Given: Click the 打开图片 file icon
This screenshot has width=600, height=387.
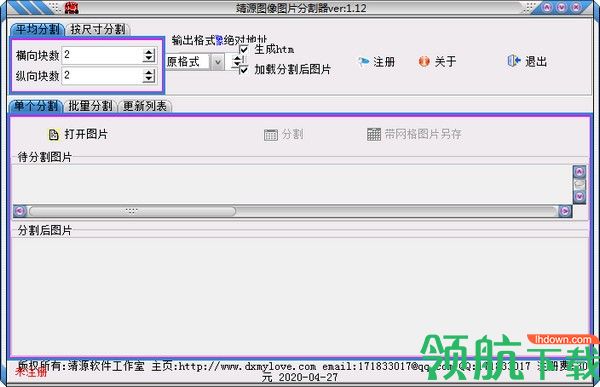Looking at the screenshot, I should pos(53,135).
